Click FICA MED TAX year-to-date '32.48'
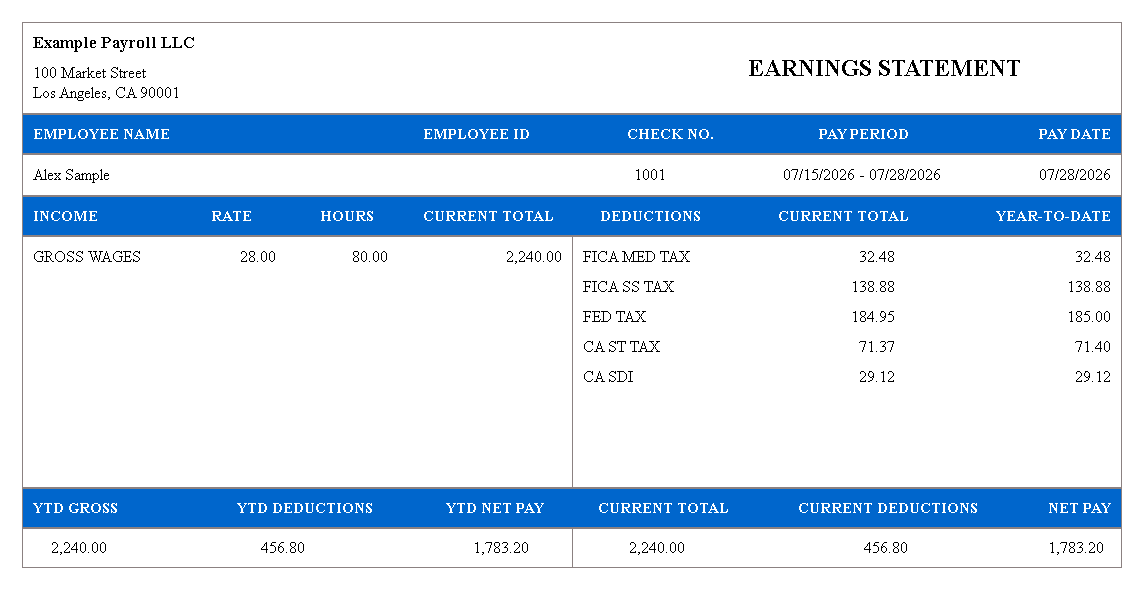Screen dimensions: 1143x589 tap(1093, 257)
